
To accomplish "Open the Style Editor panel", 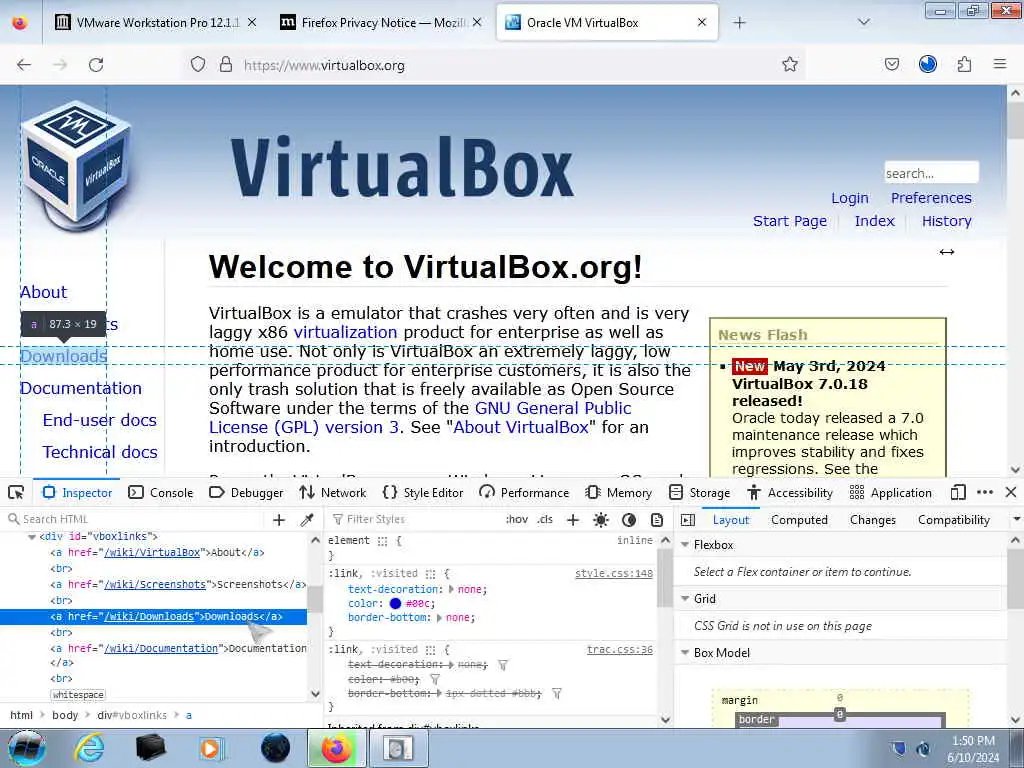I will tap(423, 492).
